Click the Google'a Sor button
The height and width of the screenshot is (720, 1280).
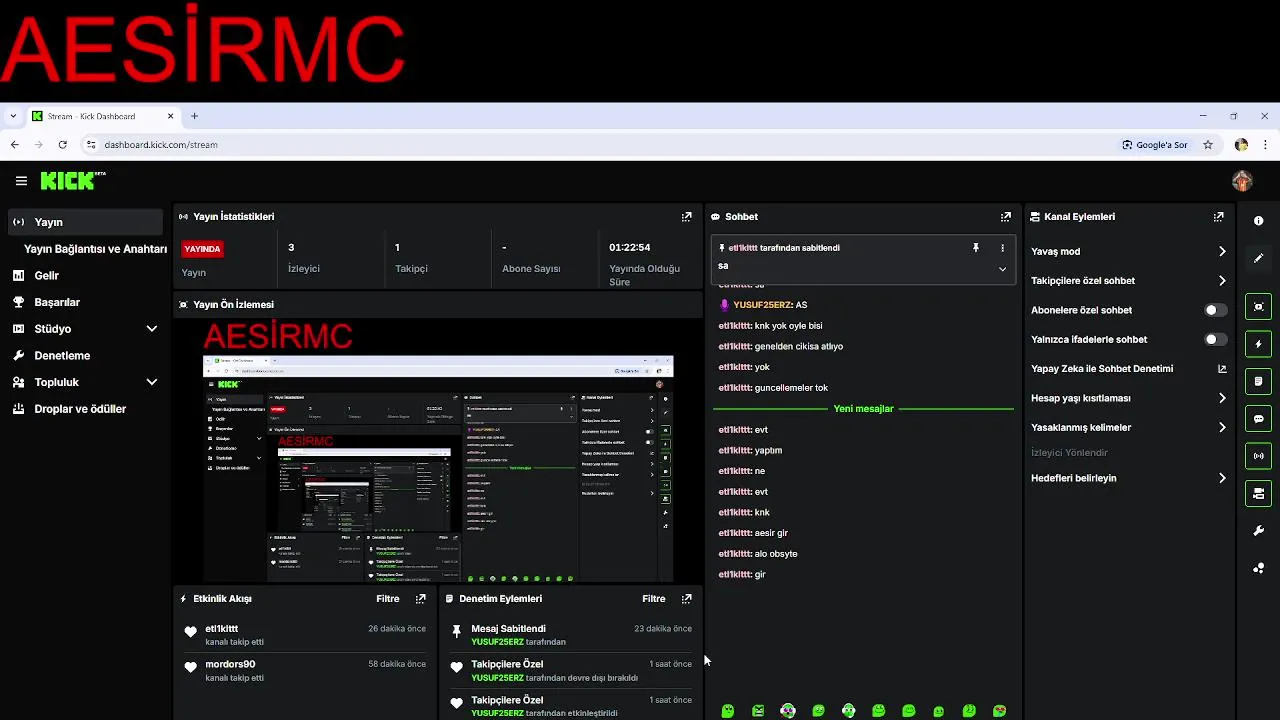point(1155,145)
